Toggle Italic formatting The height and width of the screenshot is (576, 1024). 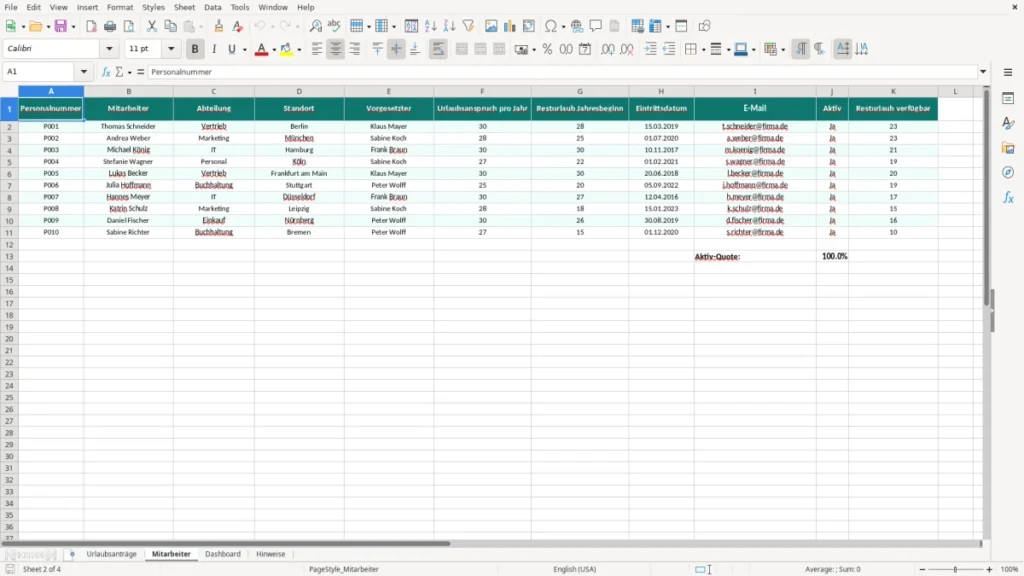pyautogui.click(x=214, y=49)
